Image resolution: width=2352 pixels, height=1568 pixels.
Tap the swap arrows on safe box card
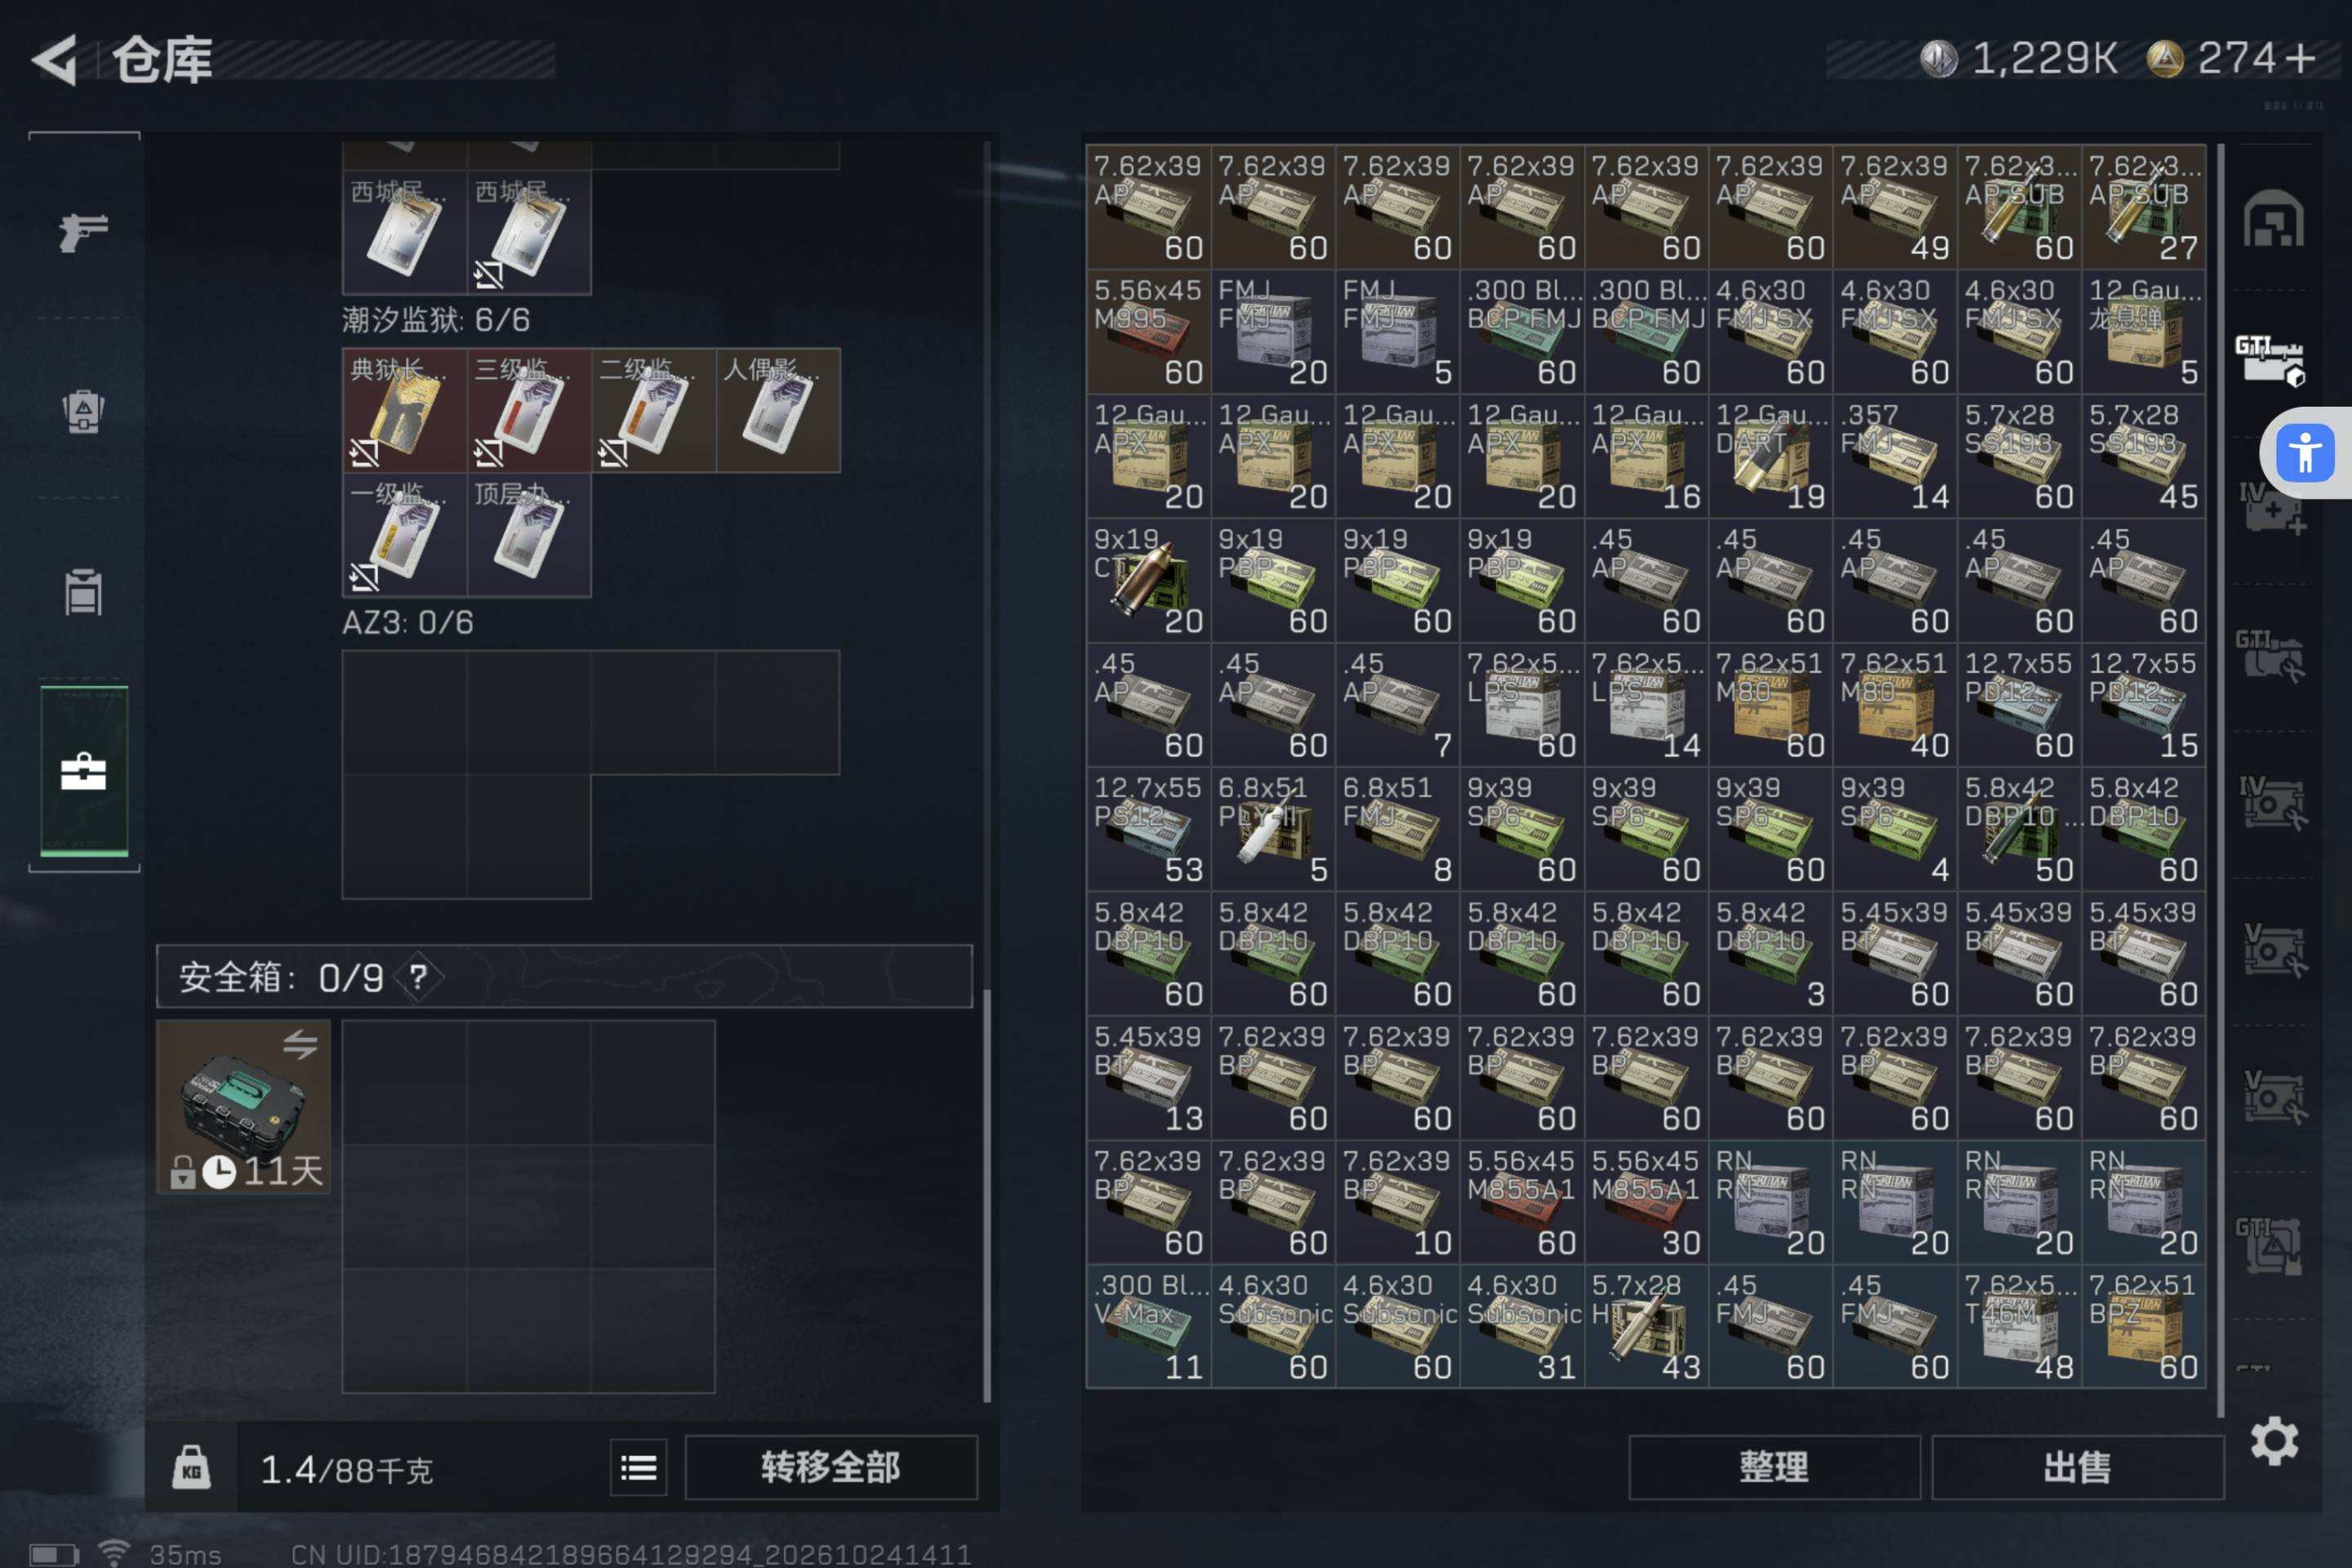pos(300,1045)
